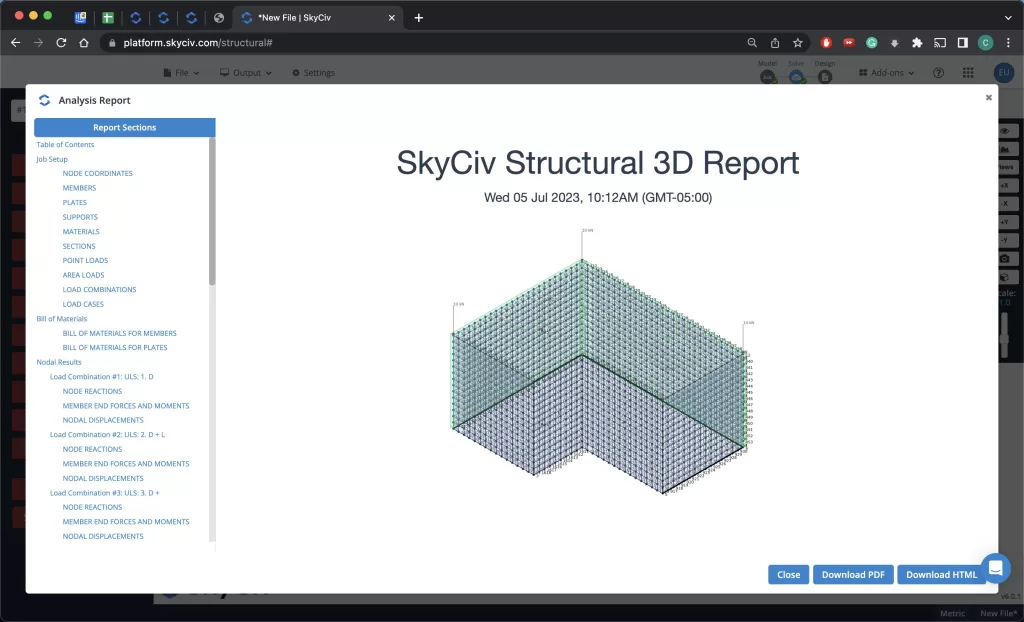Open BILL OF MATERIALS FOR PLATES
Screen dimensions: 1024x622
pyautogui.click(x=115, y=348)
